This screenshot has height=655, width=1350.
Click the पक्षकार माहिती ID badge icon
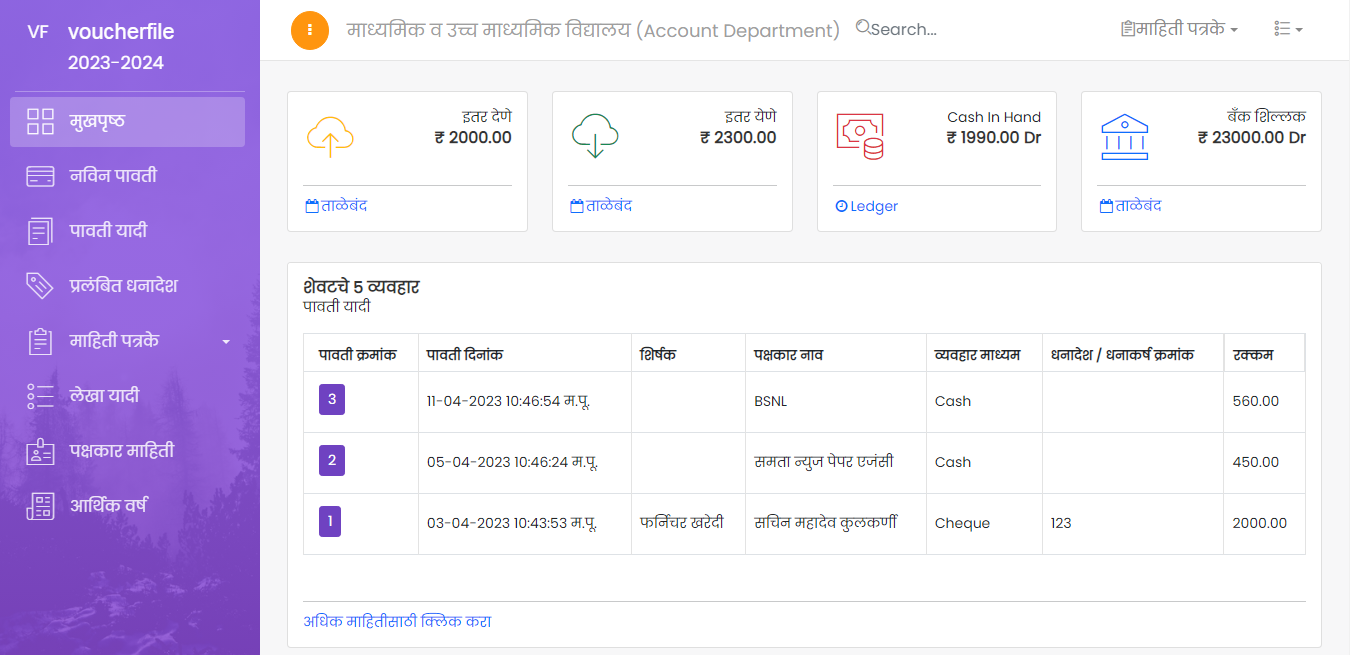(x=41, y=451)
